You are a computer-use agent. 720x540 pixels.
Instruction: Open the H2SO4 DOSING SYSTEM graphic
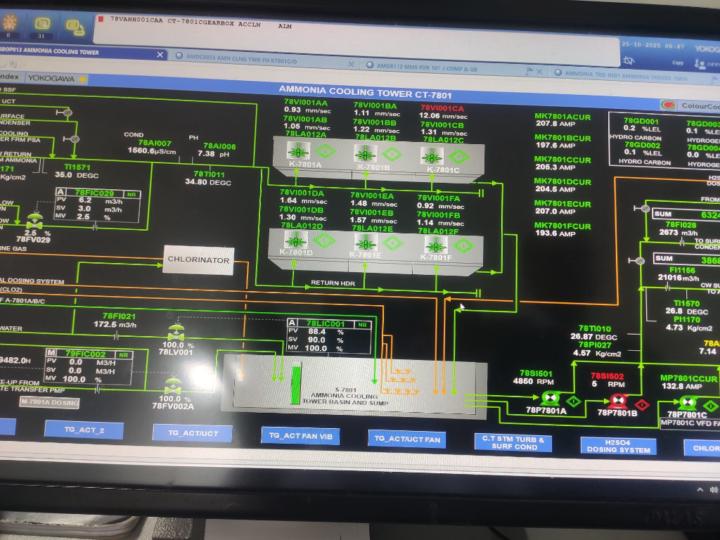click(619, 446)
